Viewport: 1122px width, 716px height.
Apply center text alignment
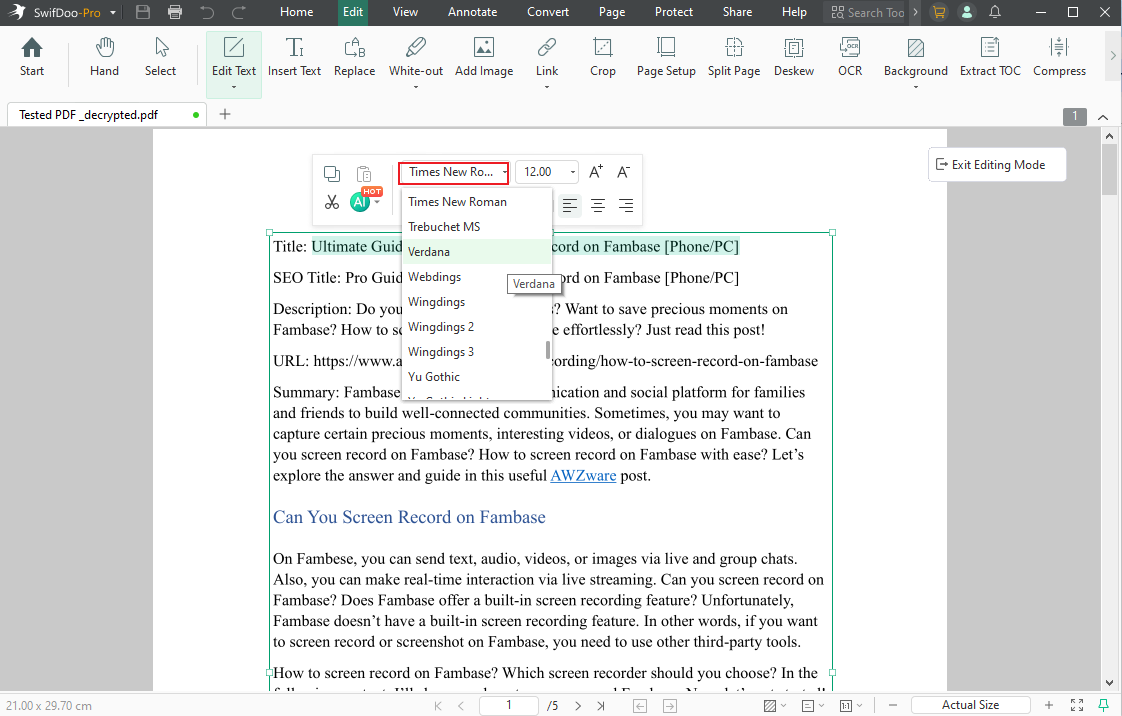597,205
